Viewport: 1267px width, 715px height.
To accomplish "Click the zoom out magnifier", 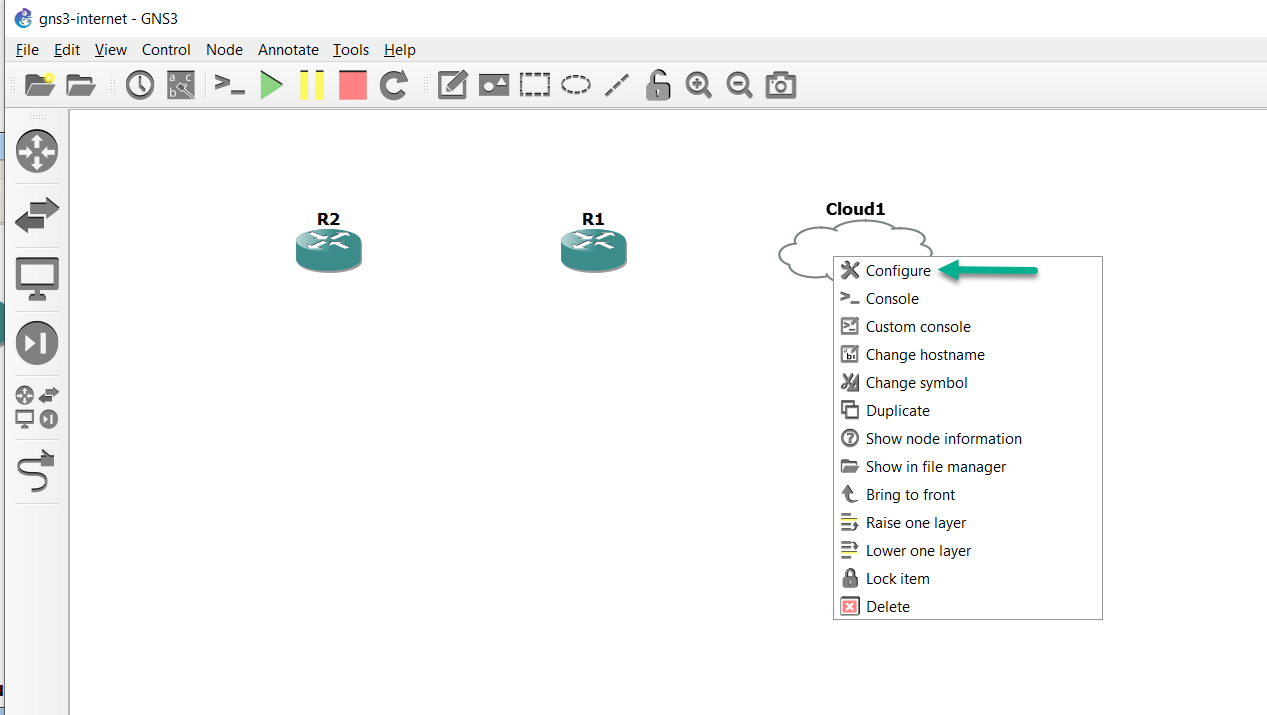I will tap(740, 85).
